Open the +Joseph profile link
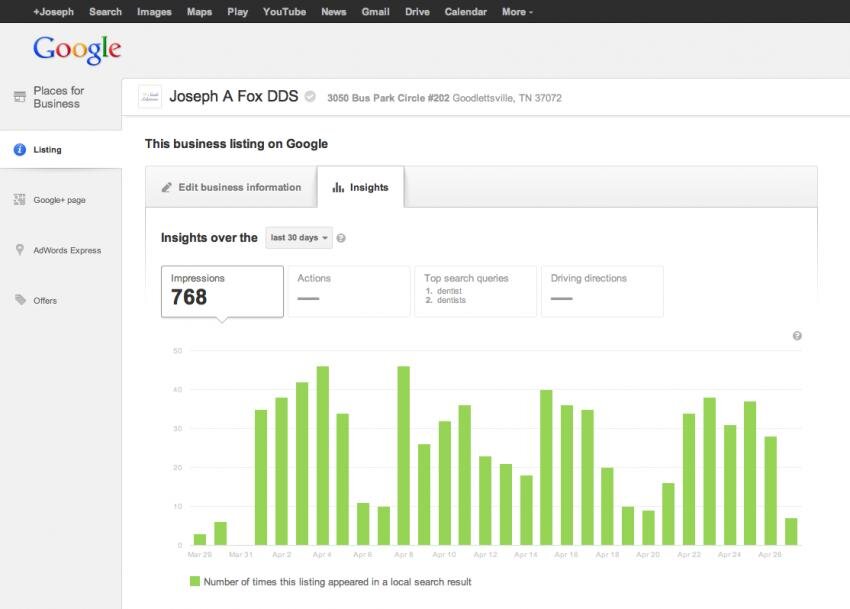This screenshot has height=609, width=850. coord(53,11)
